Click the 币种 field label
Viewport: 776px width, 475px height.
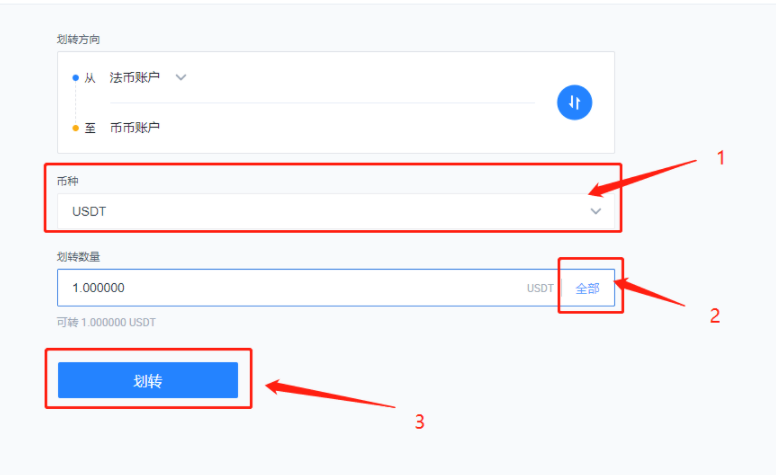(x=67, y=181)
